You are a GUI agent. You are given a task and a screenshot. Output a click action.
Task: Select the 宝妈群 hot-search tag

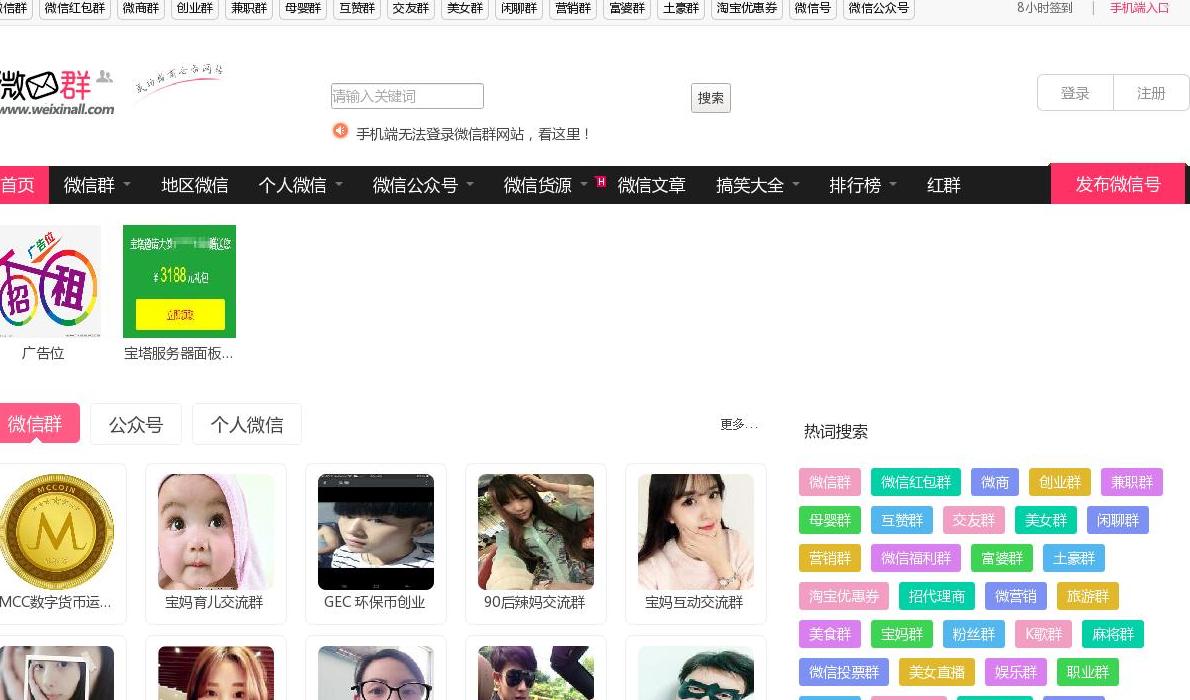[902, 634]
